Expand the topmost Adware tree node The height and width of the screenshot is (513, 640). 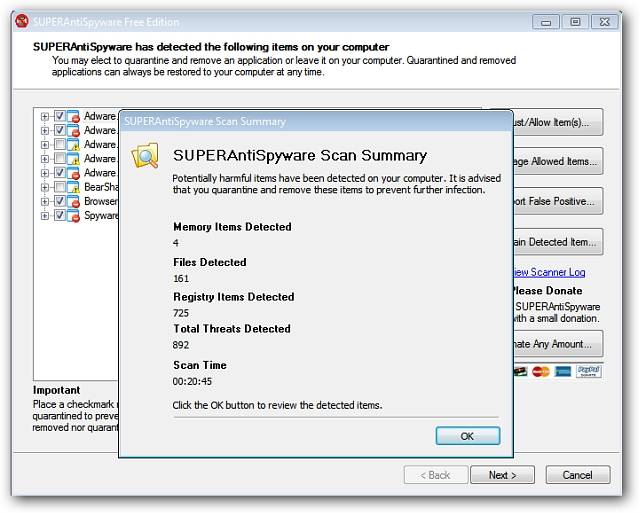pyautogui.click(x=45, y=117)
